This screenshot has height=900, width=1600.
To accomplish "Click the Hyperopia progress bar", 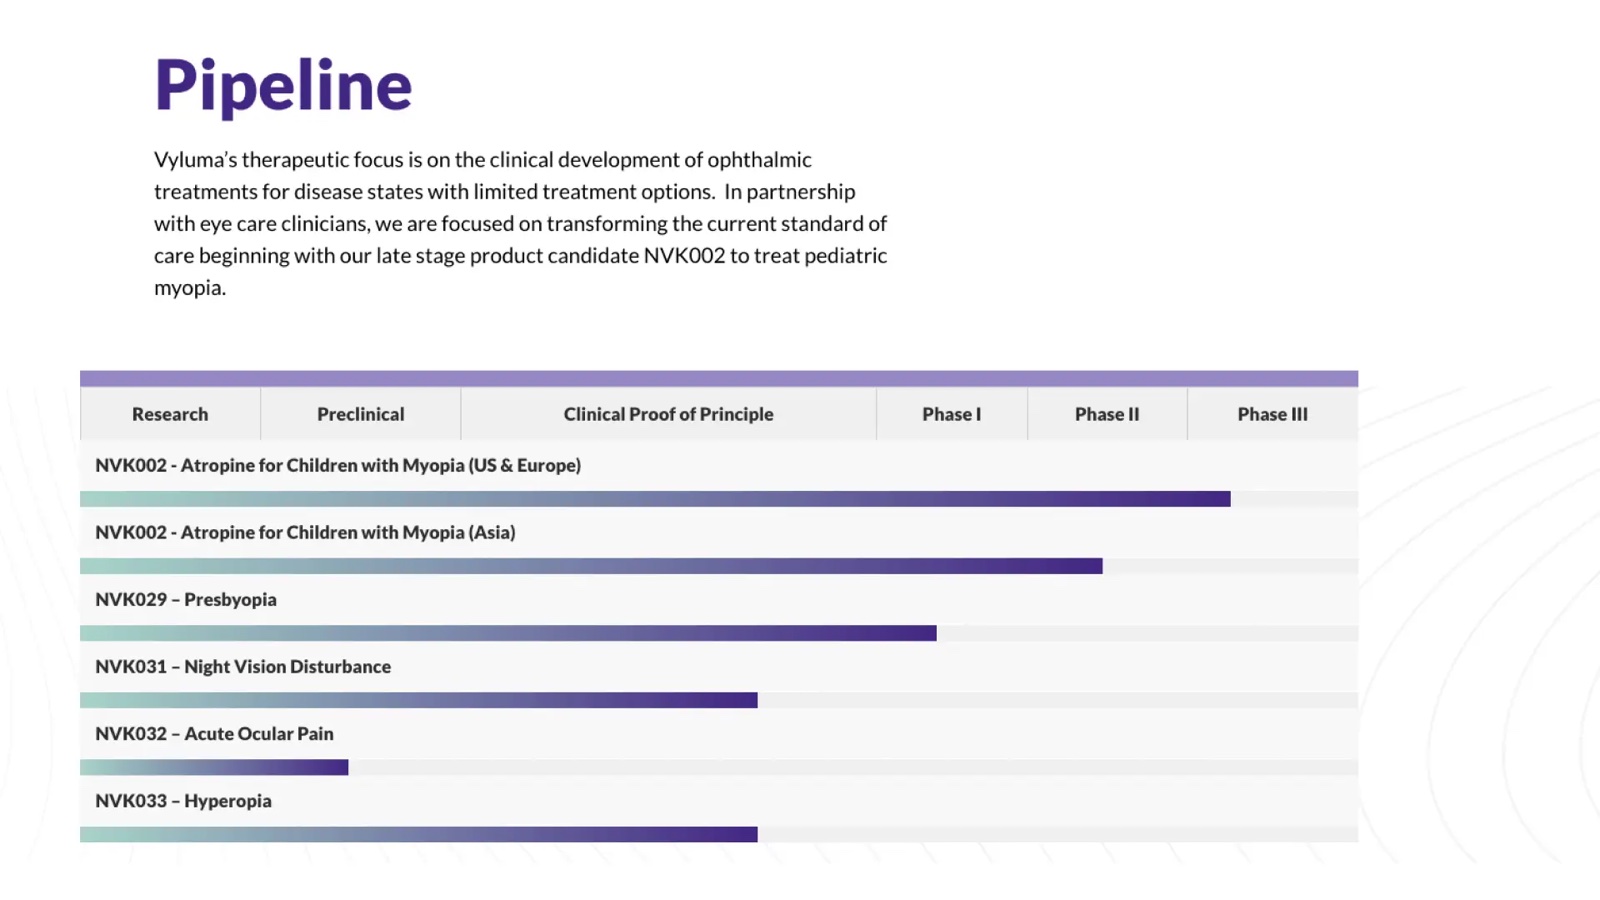I will [x=419, y=834].
